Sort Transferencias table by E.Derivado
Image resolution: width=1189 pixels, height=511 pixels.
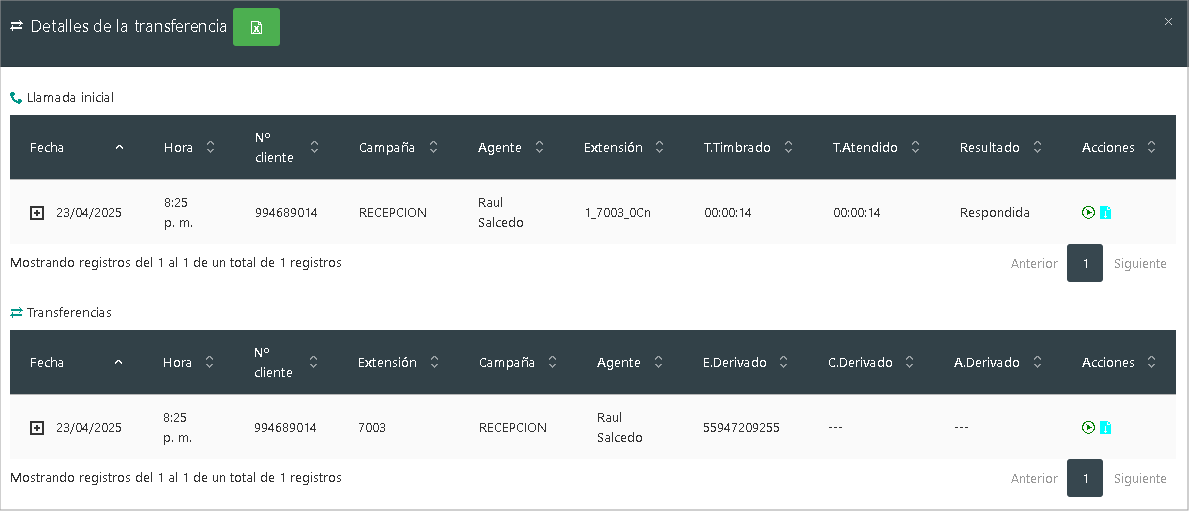click(746, 362)
